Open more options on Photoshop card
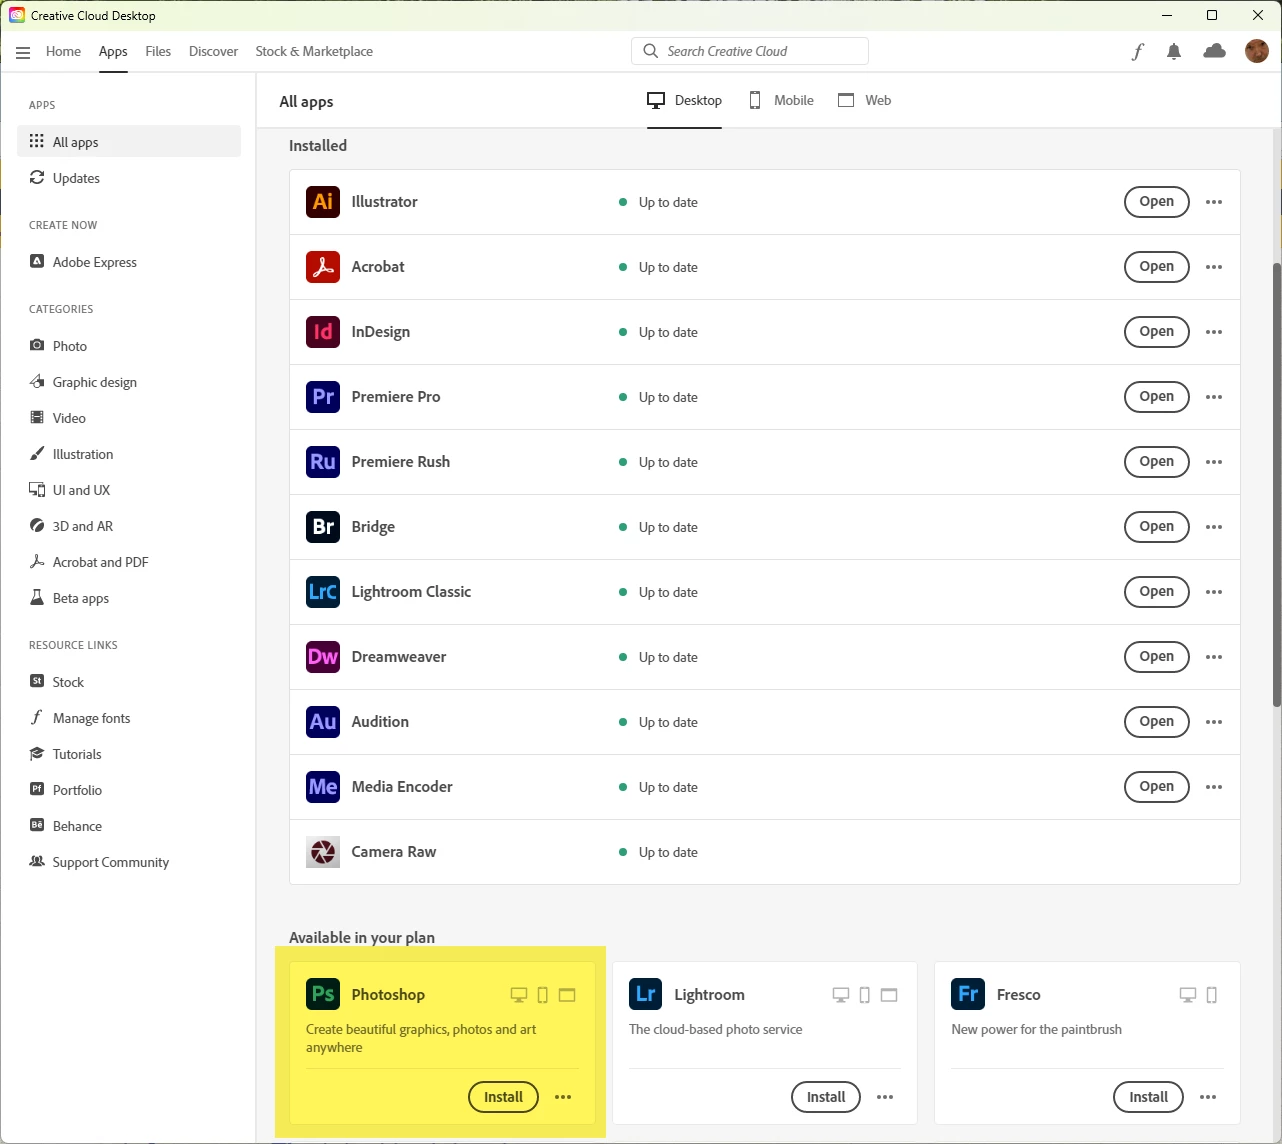Viewport: 1282px width, 1144px height. [563, 1097]
